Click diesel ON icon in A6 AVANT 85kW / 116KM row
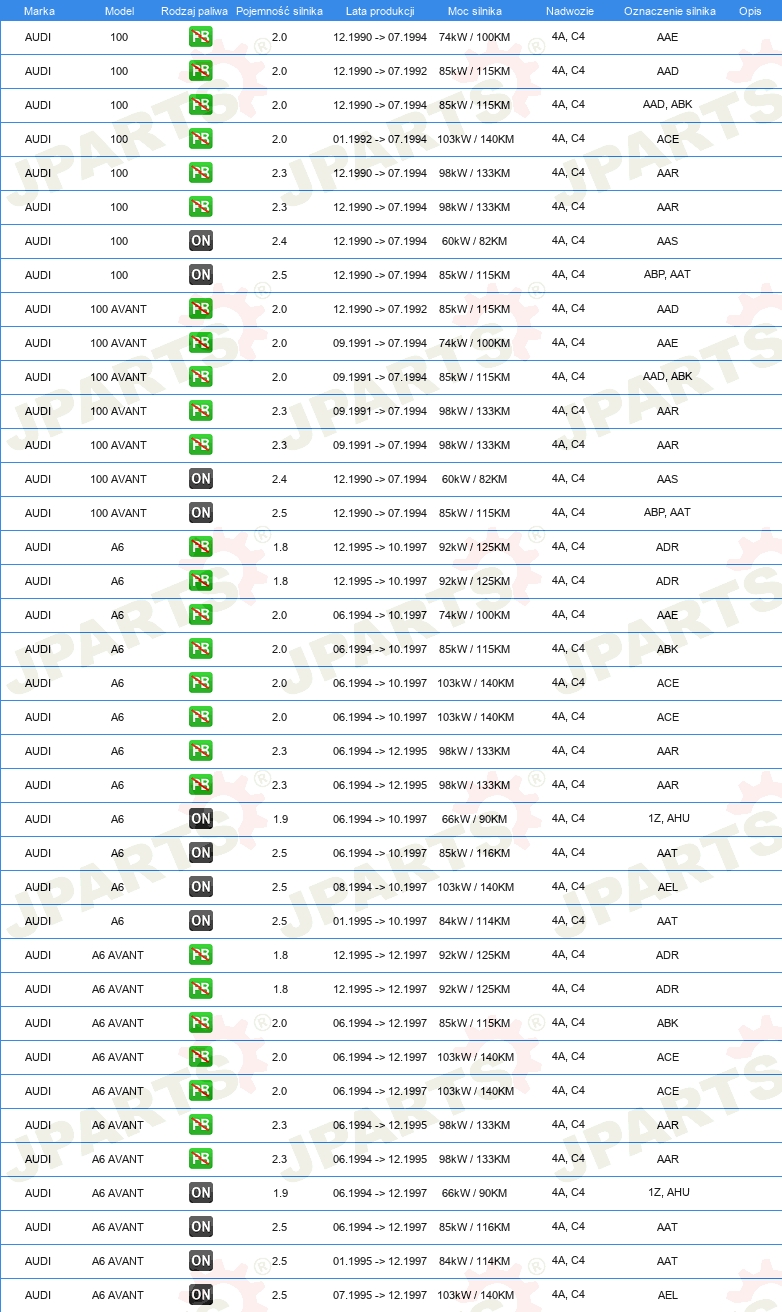 point(201,1227)
